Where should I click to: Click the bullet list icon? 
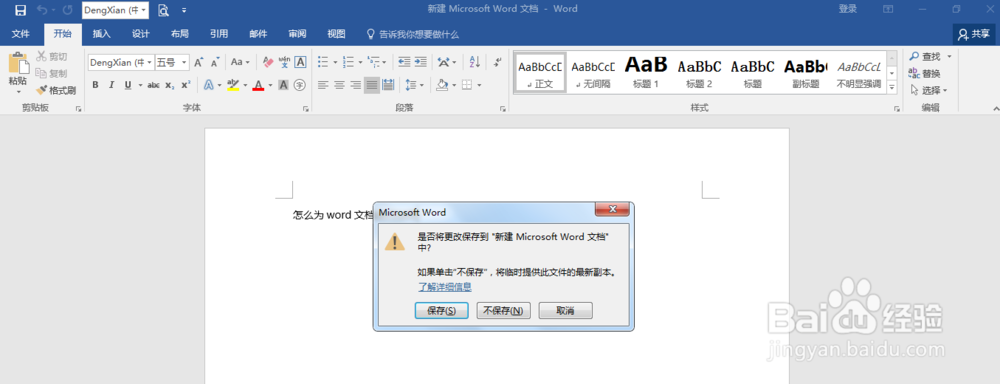tap(323, 63)
